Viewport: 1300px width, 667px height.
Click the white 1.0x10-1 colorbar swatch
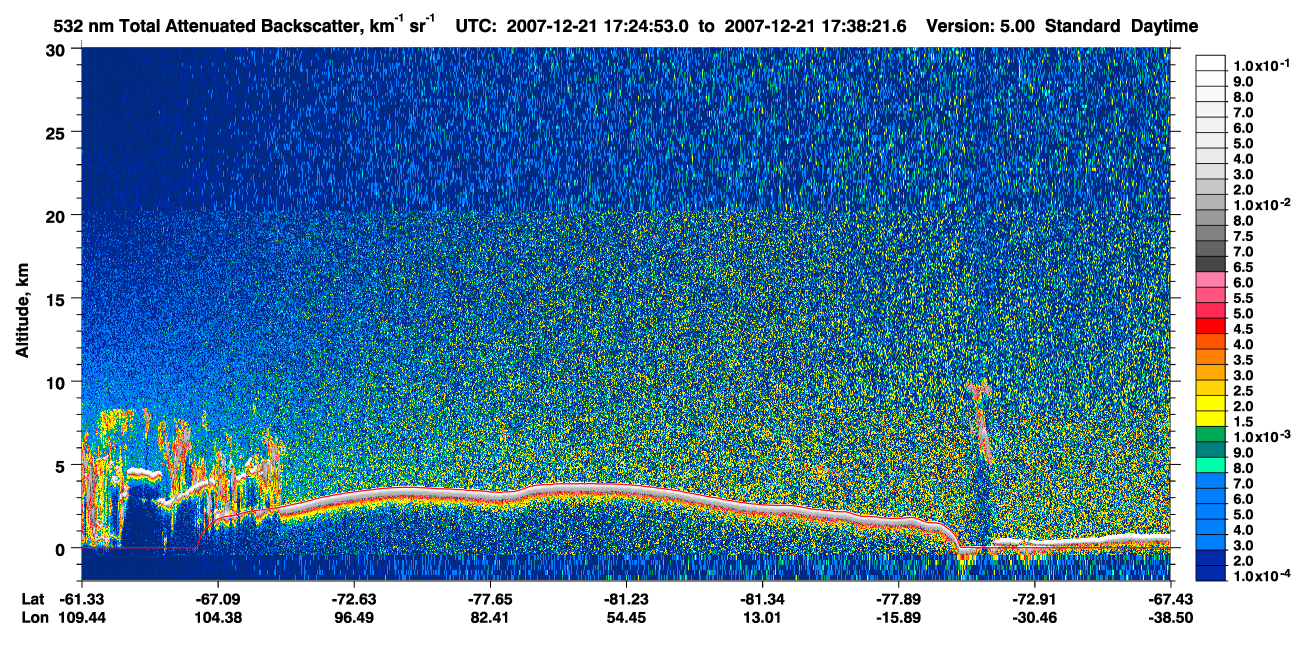(x=1211, y=62)
